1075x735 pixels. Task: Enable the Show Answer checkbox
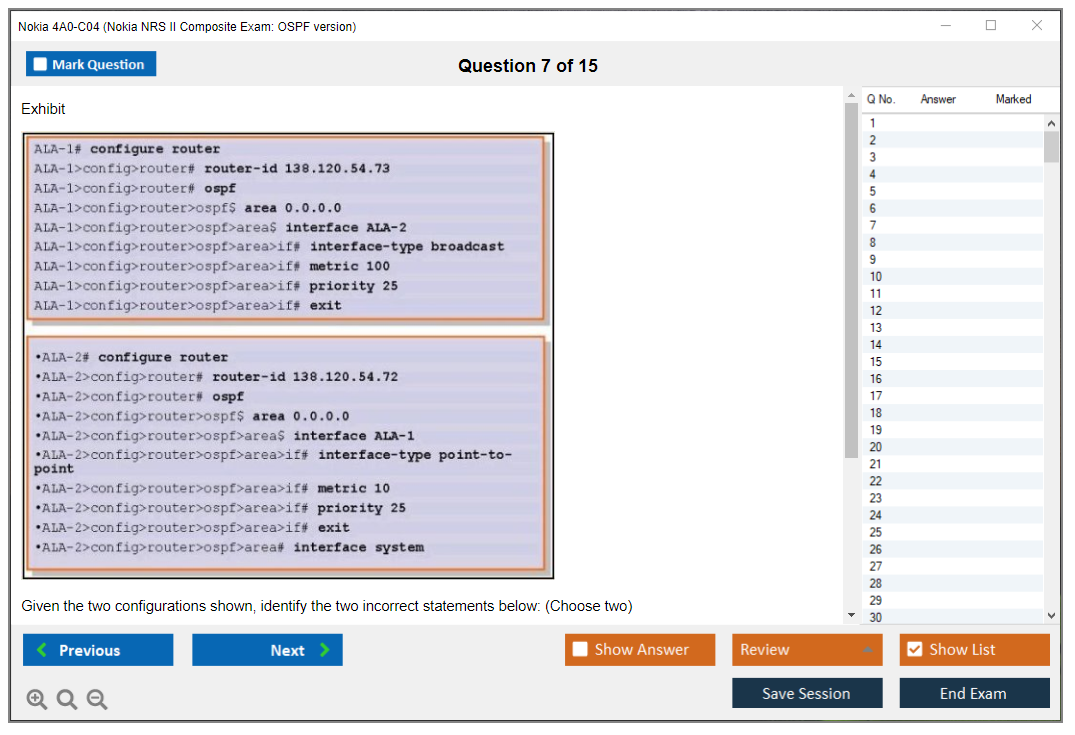point(580,650)
